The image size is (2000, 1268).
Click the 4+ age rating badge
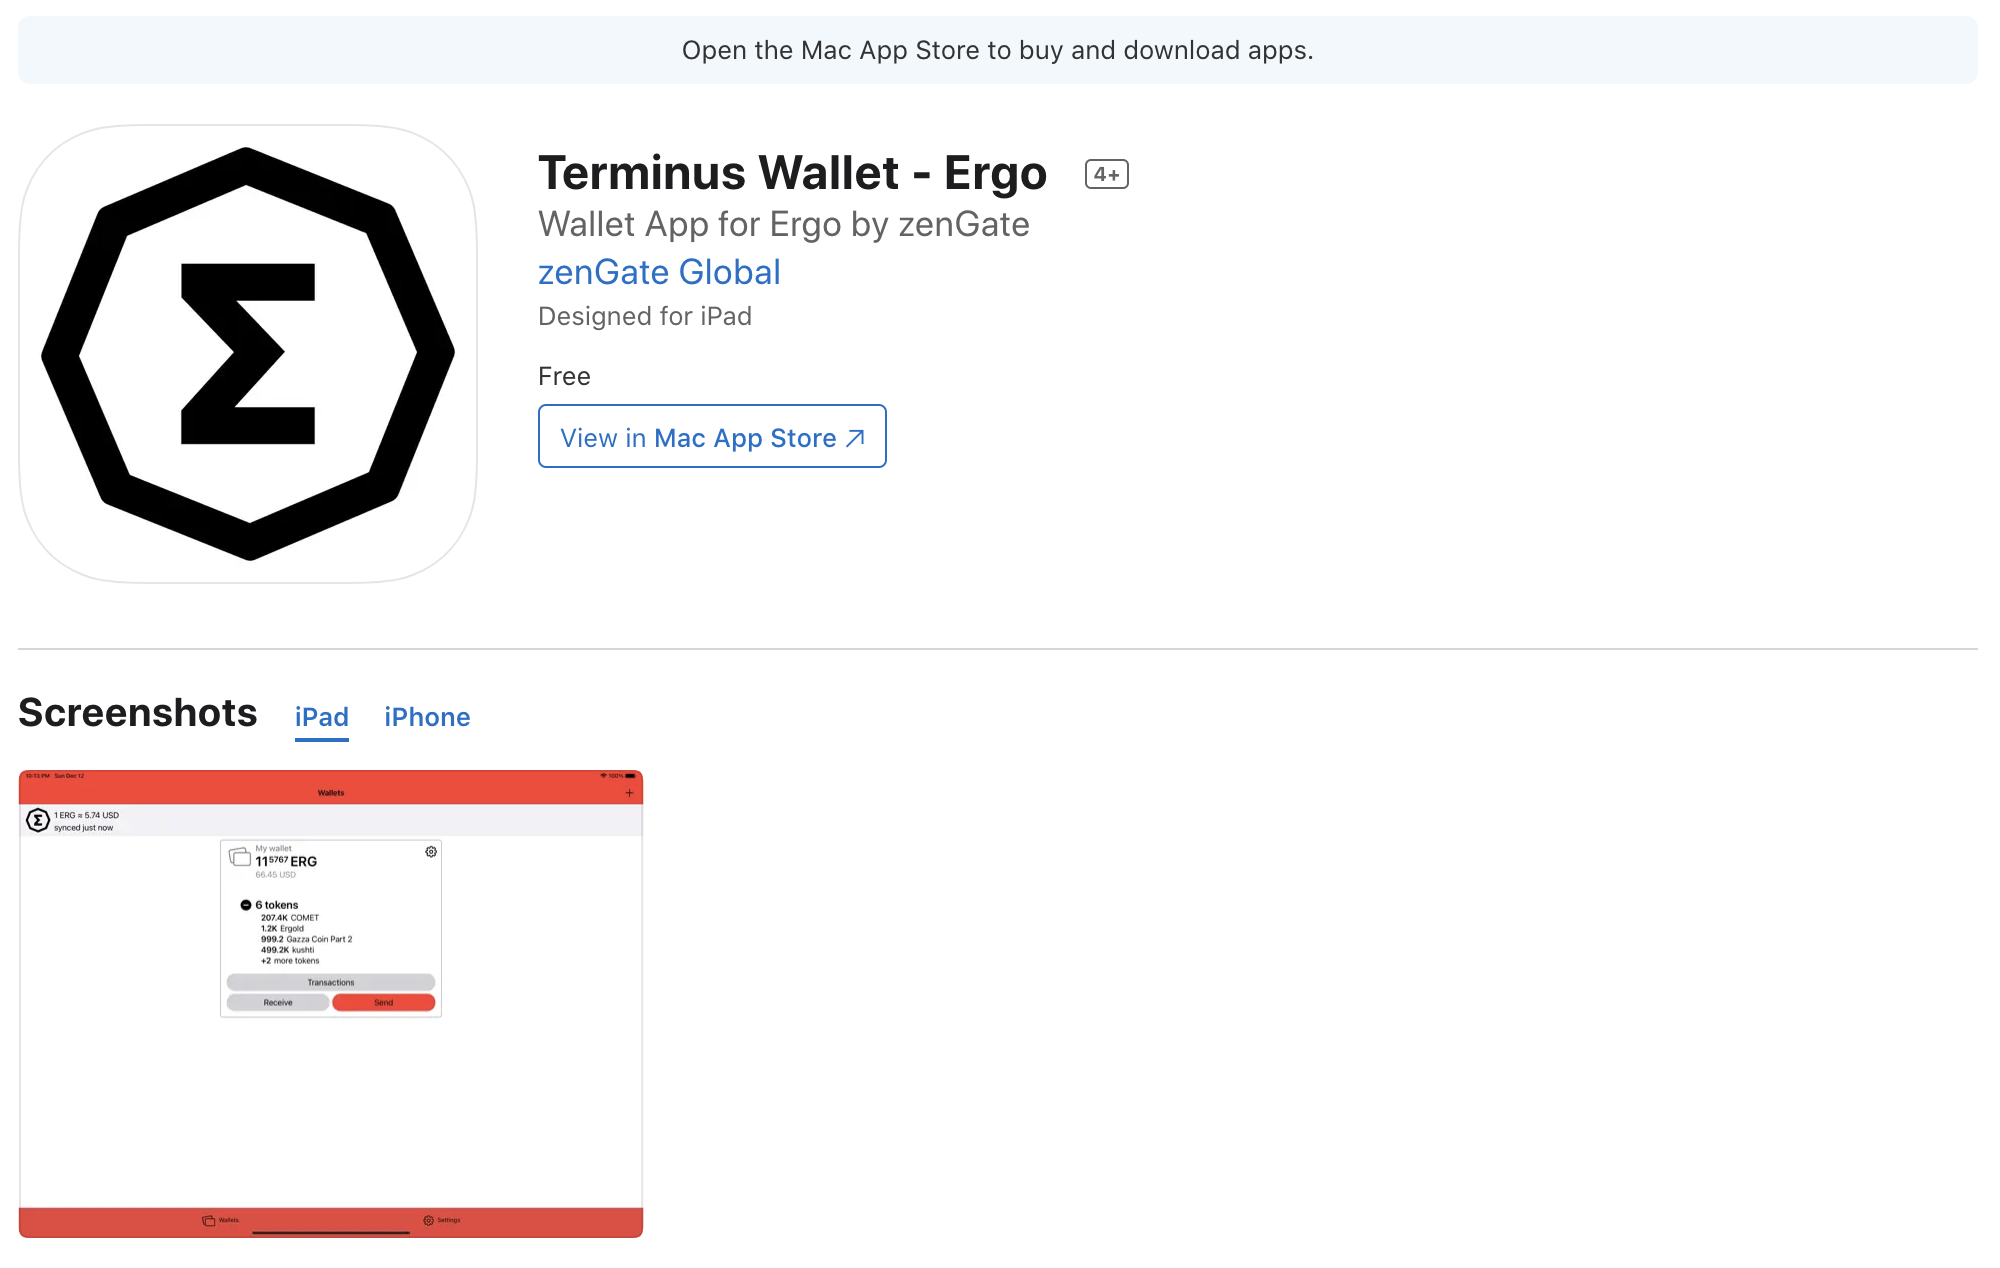[1106, 173]
